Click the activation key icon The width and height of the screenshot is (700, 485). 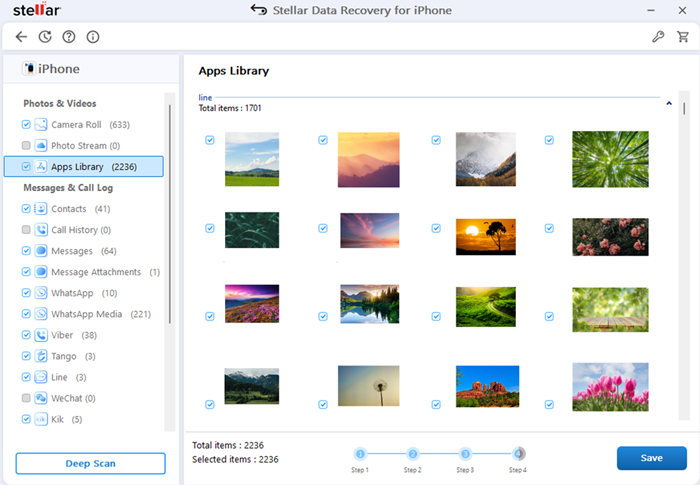click(x=658, y=37)
